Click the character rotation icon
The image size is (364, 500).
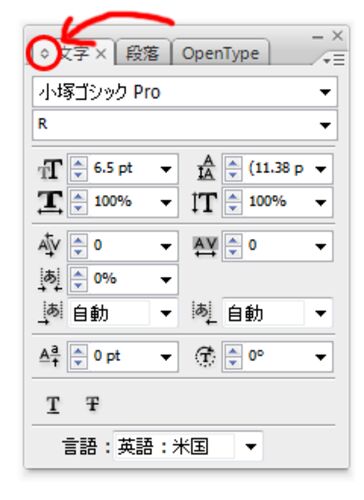tap(205, 356)
